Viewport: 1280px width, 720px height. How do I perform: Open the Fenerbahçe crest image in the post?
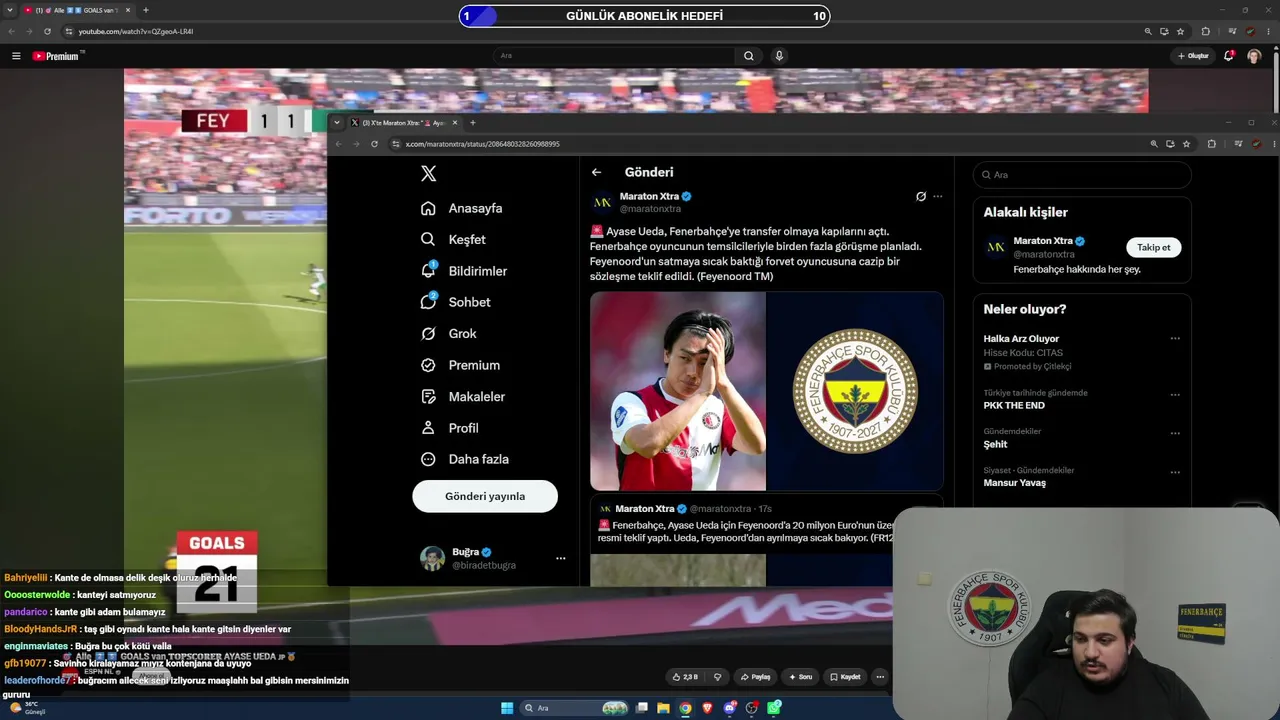click(855, 391)
